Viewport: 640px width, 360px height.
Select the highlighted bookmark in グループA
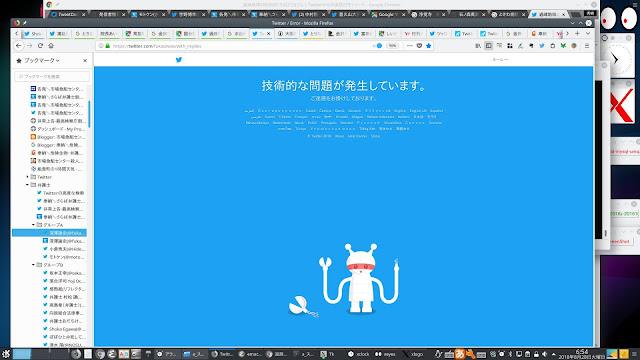click(49, 233)
